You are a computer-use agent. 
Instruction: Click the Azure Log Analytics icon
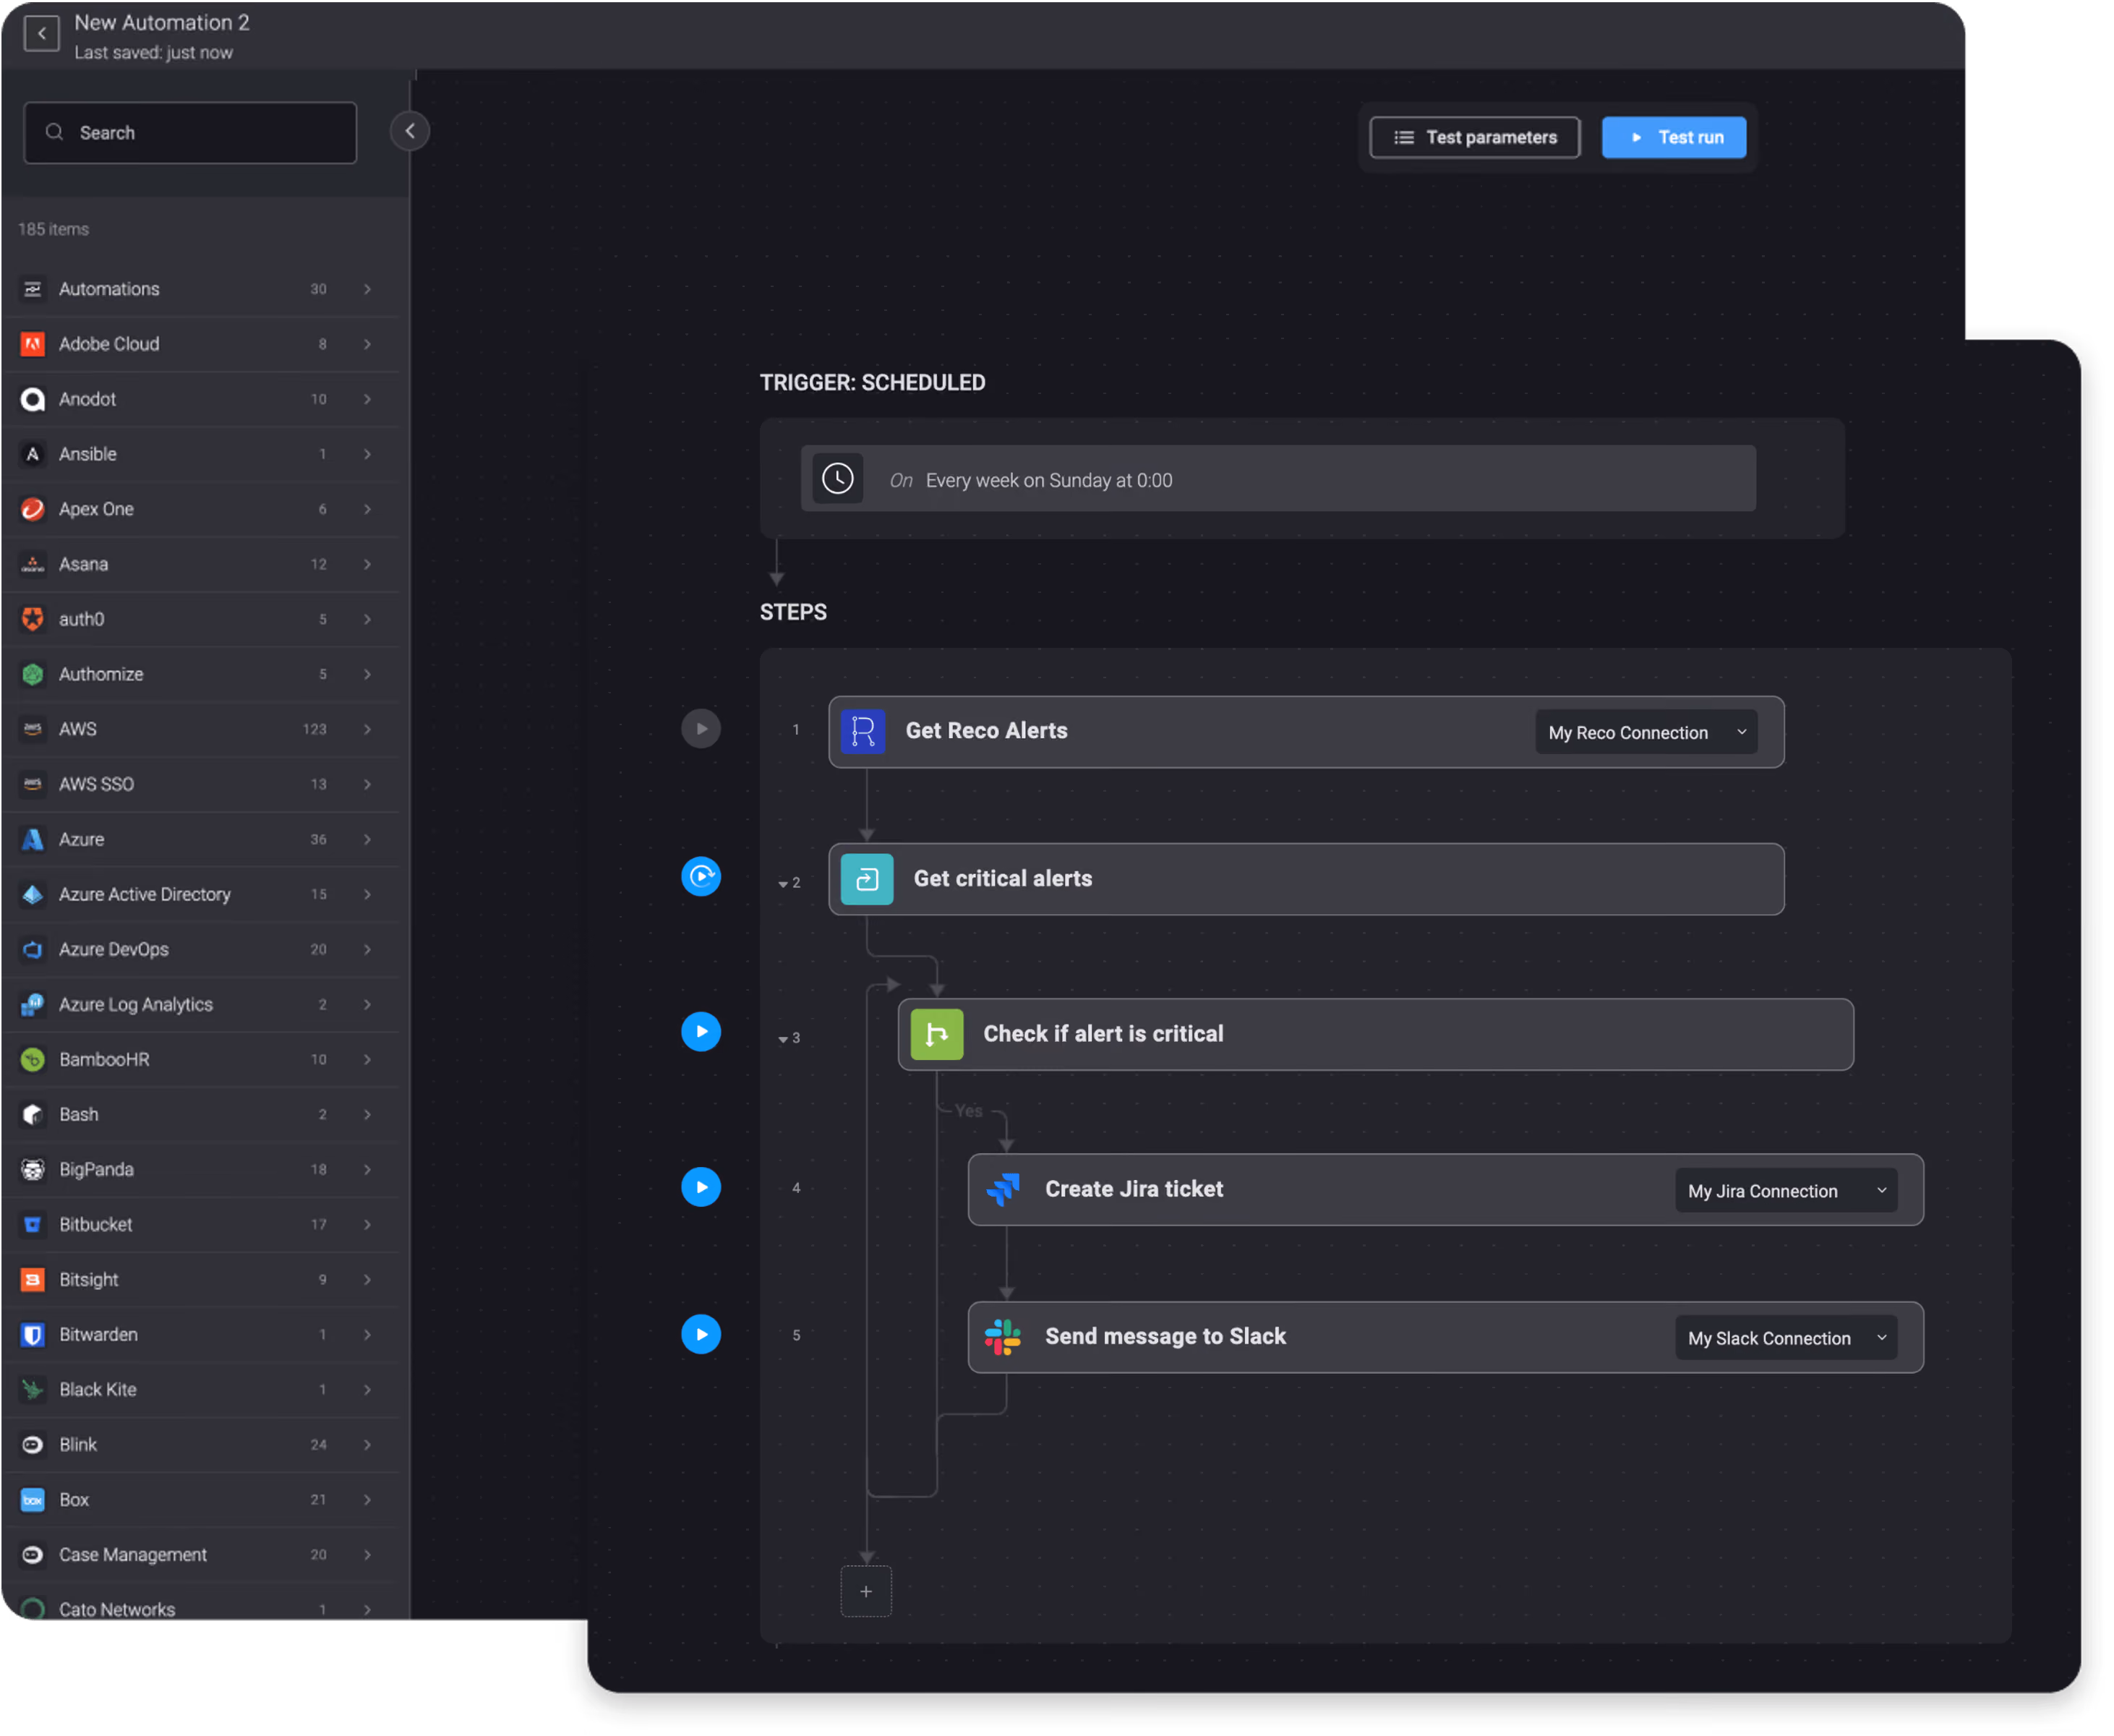33,1005
